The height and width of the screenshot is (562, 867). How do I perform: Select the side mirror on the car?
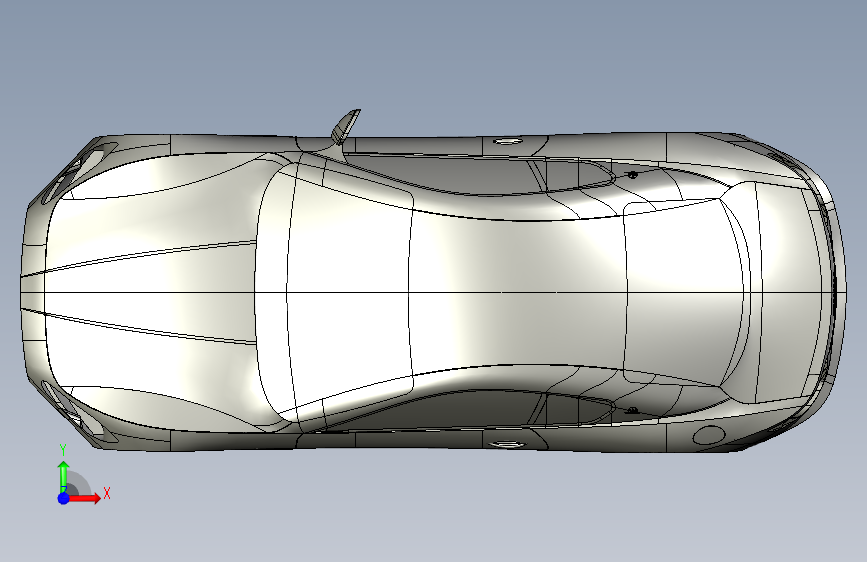point(346,126)
